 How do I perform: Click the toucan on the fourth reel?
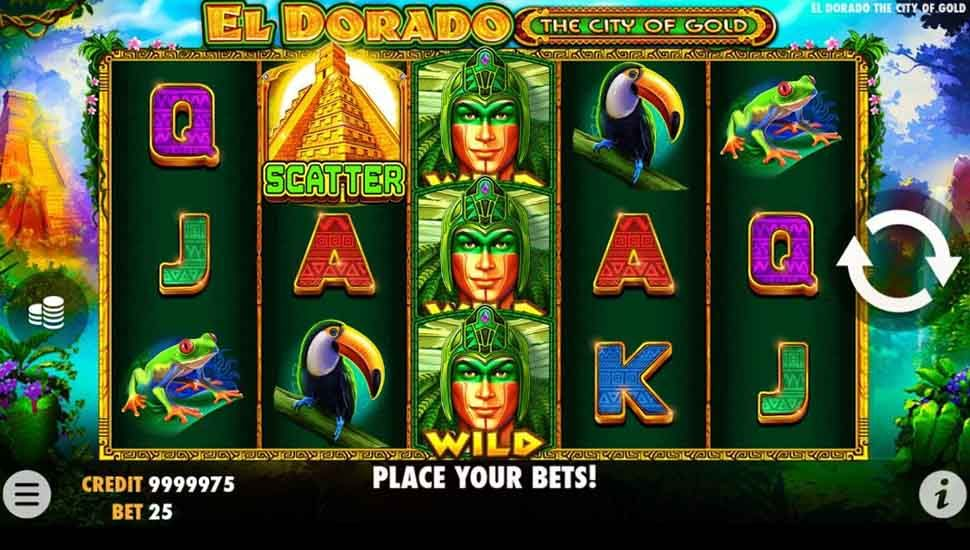(x=629, y=124)
